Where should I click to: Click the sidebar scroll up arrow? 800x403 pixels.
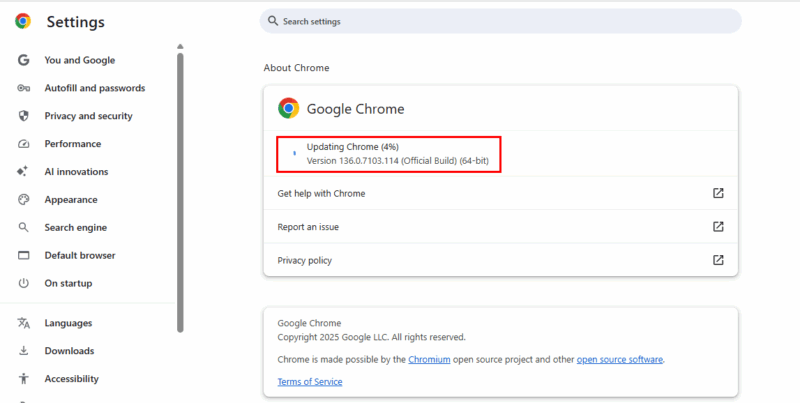click(180, 47)
